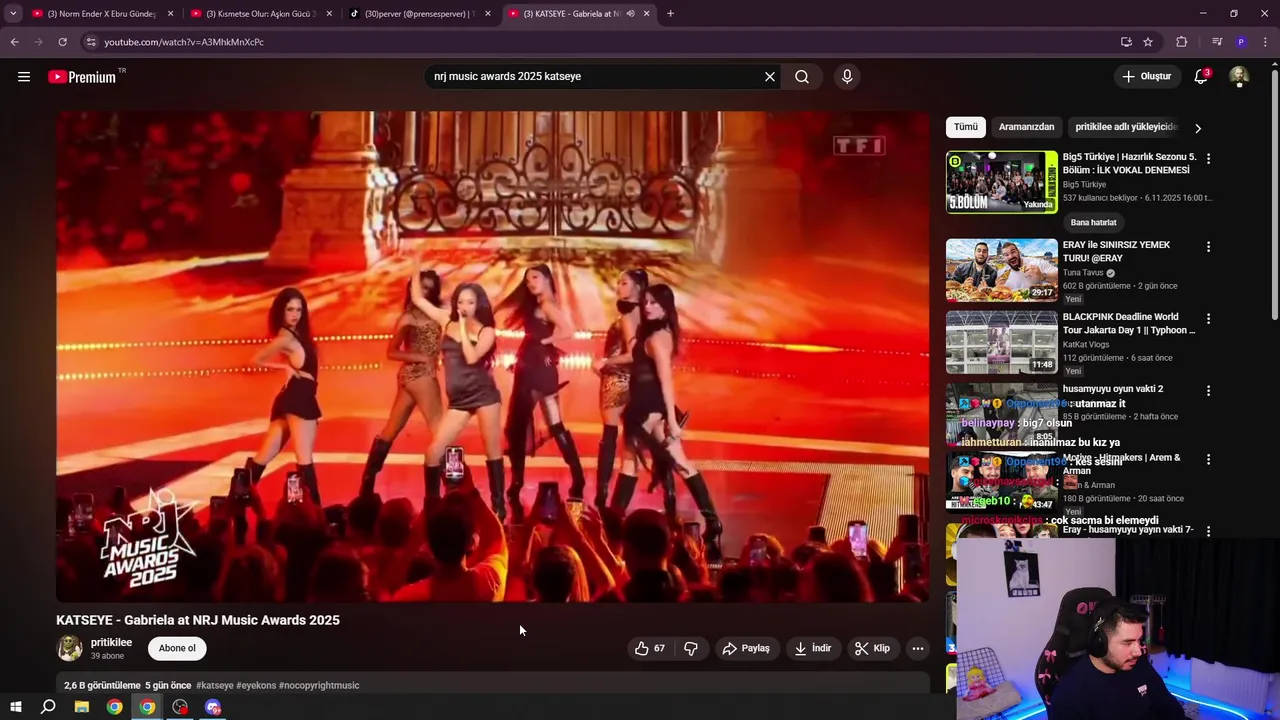
Task: Select the Tümü filter chip
Action: 966,127
